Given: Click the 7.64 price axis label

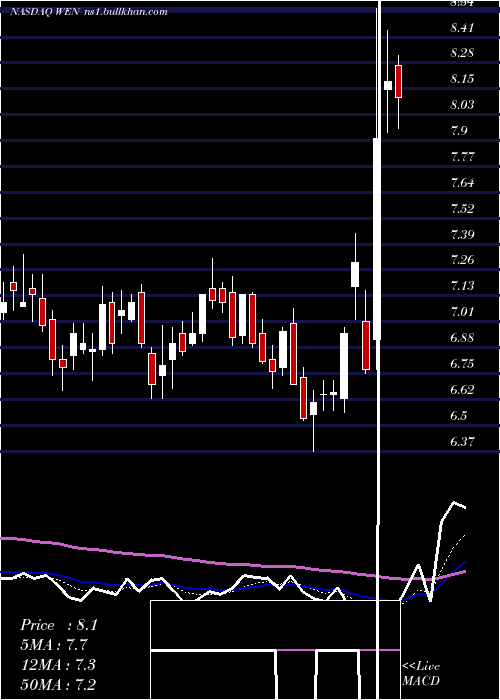Looking at the screenshot, I should coord(462,183).
